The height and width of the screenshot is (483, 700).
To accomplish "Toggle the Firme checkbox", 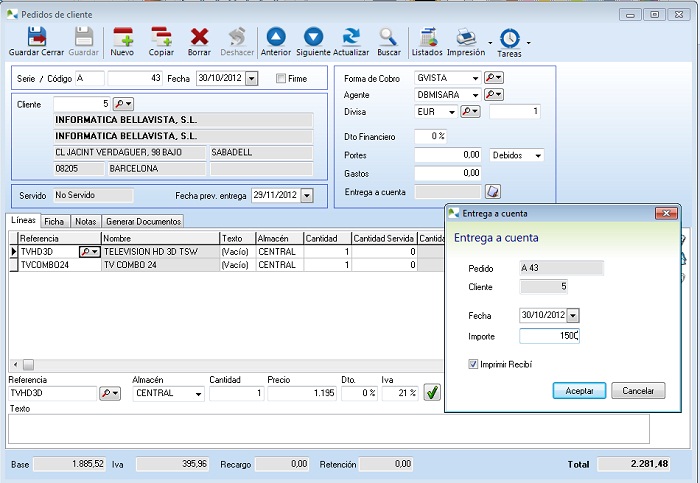I will pos(281,78).
